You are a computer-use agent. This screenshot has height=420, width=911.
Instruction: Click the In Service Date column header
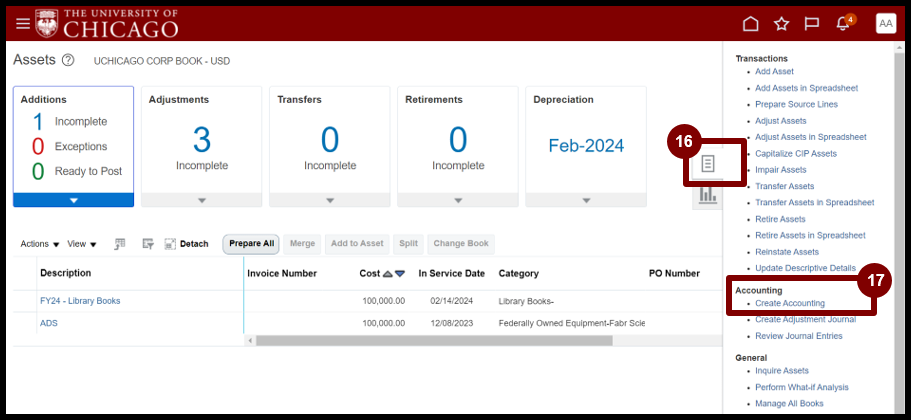point(451,273)
